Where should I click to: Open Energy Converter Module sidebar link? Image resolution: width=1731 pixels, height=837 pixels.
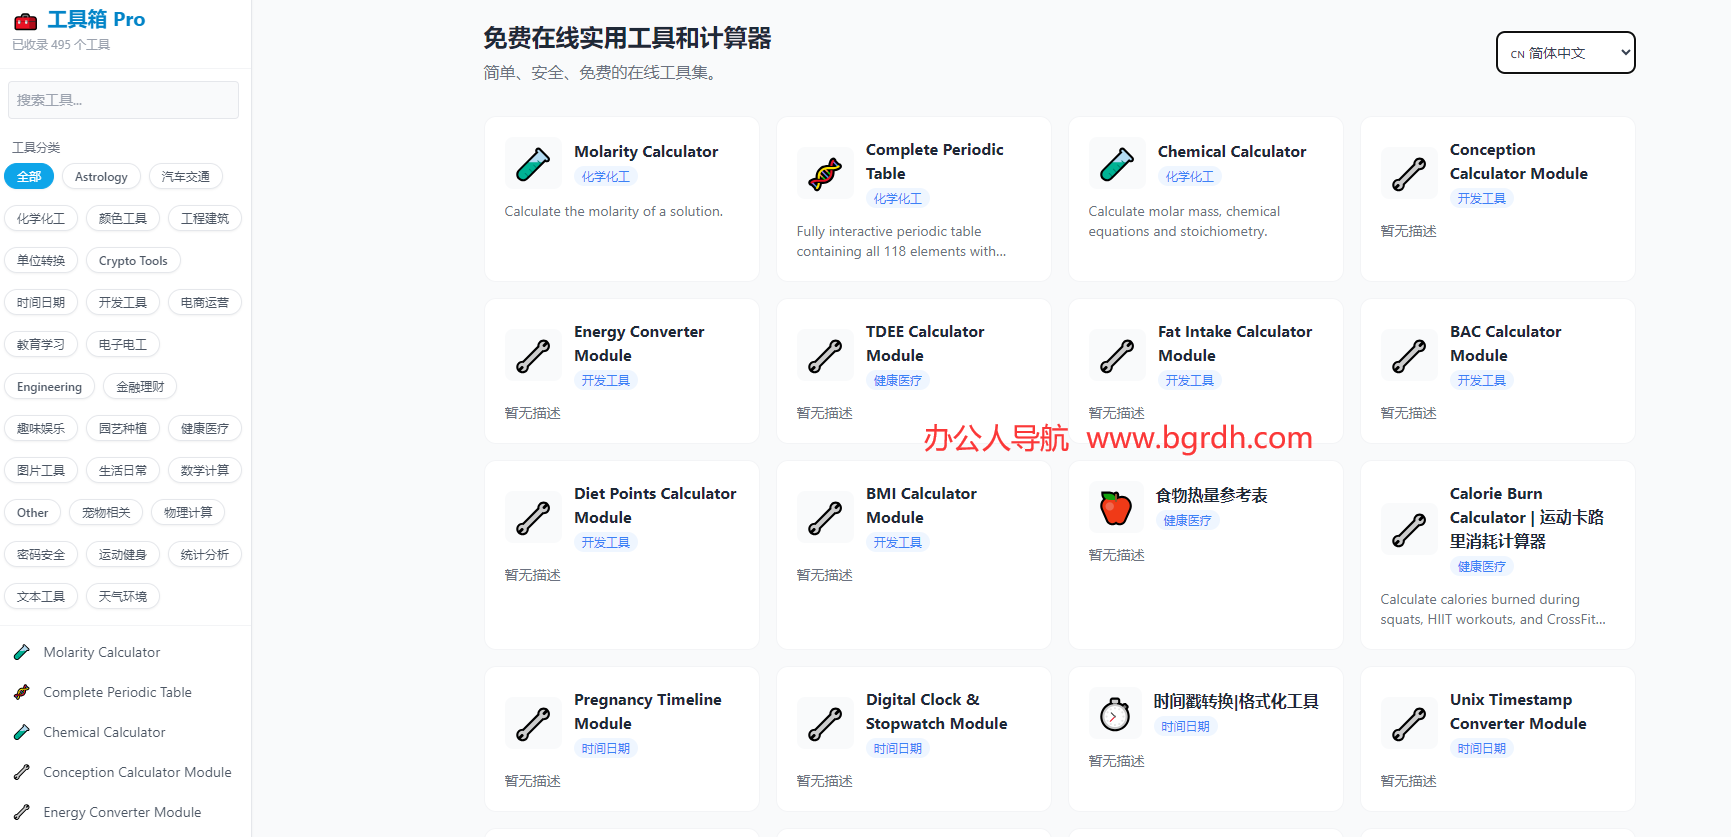tap(122, 812)
